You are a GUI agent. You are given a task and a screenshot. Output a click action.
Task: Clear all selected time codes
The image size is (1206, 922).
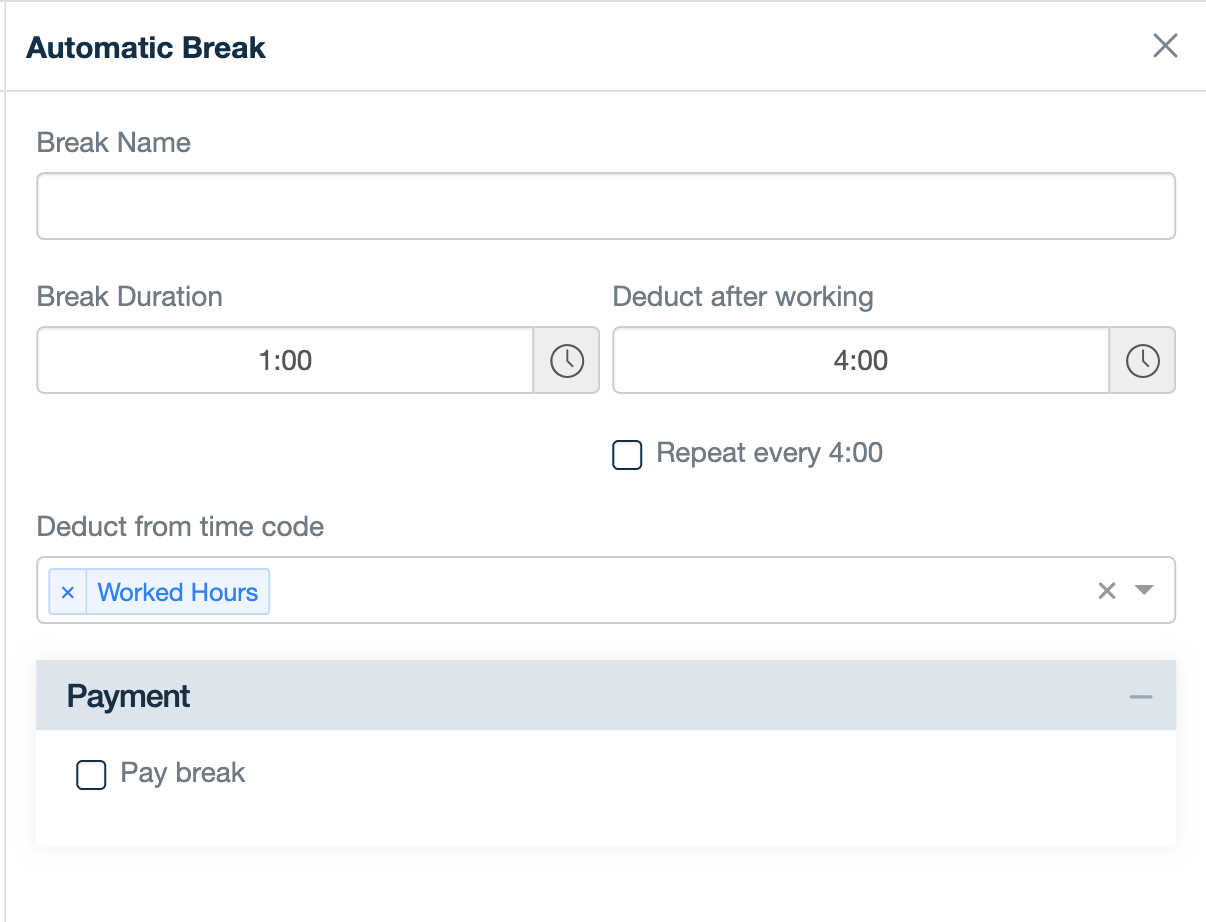tap(1106, 591)
